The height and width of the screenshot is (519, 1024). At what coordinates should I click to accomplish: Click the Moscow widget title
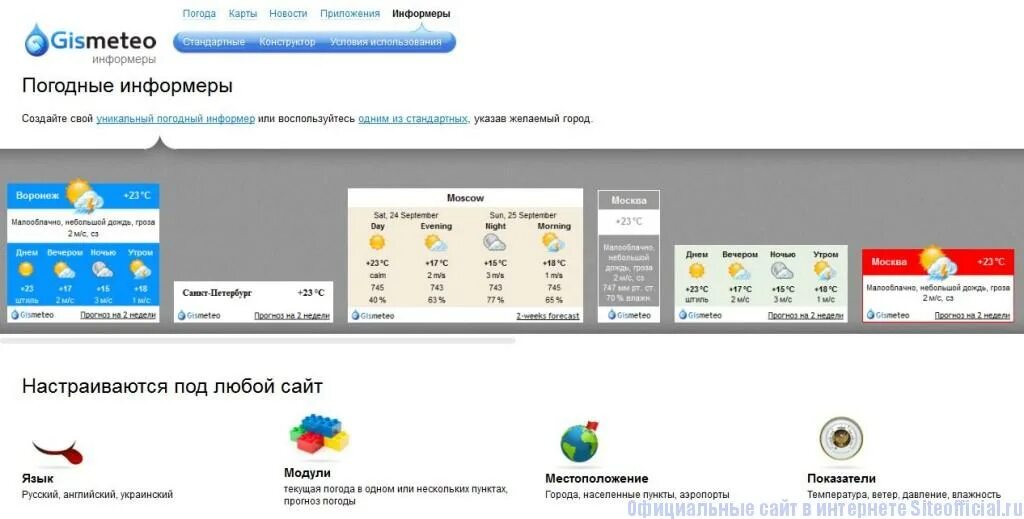[466, 198]
